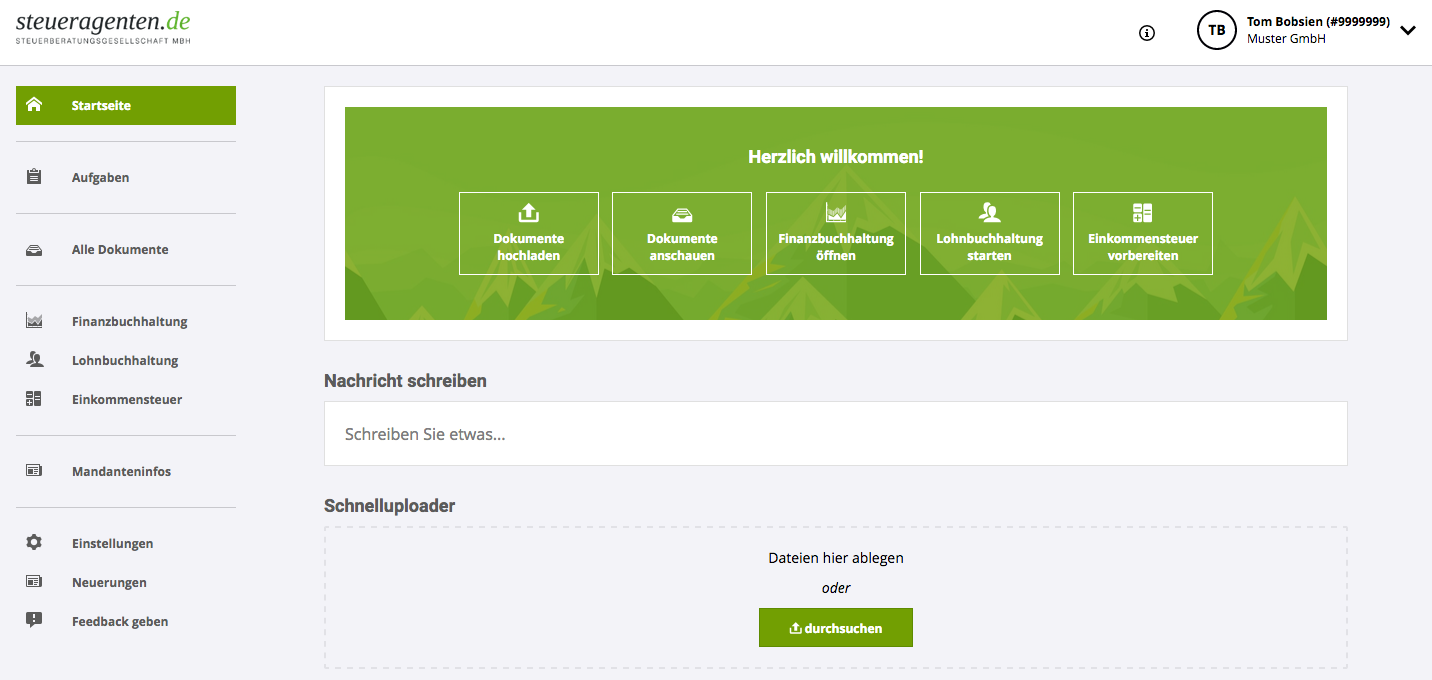This screenshot has height=680, width=1432.
Task: Click Finanzbuchhaltung chart icon in sidebar
Action: pyautogui.click(x=34, y=321)
